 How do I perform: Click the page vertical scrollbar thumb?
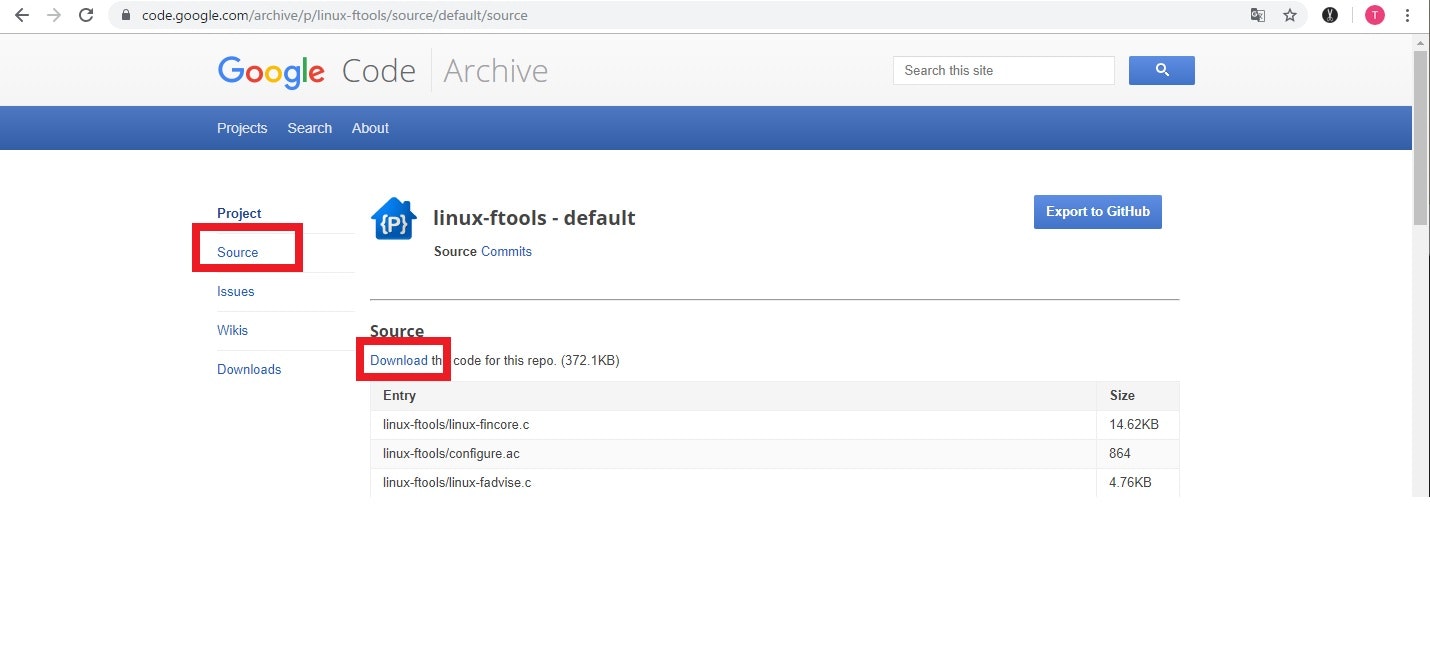[1420, 137]
